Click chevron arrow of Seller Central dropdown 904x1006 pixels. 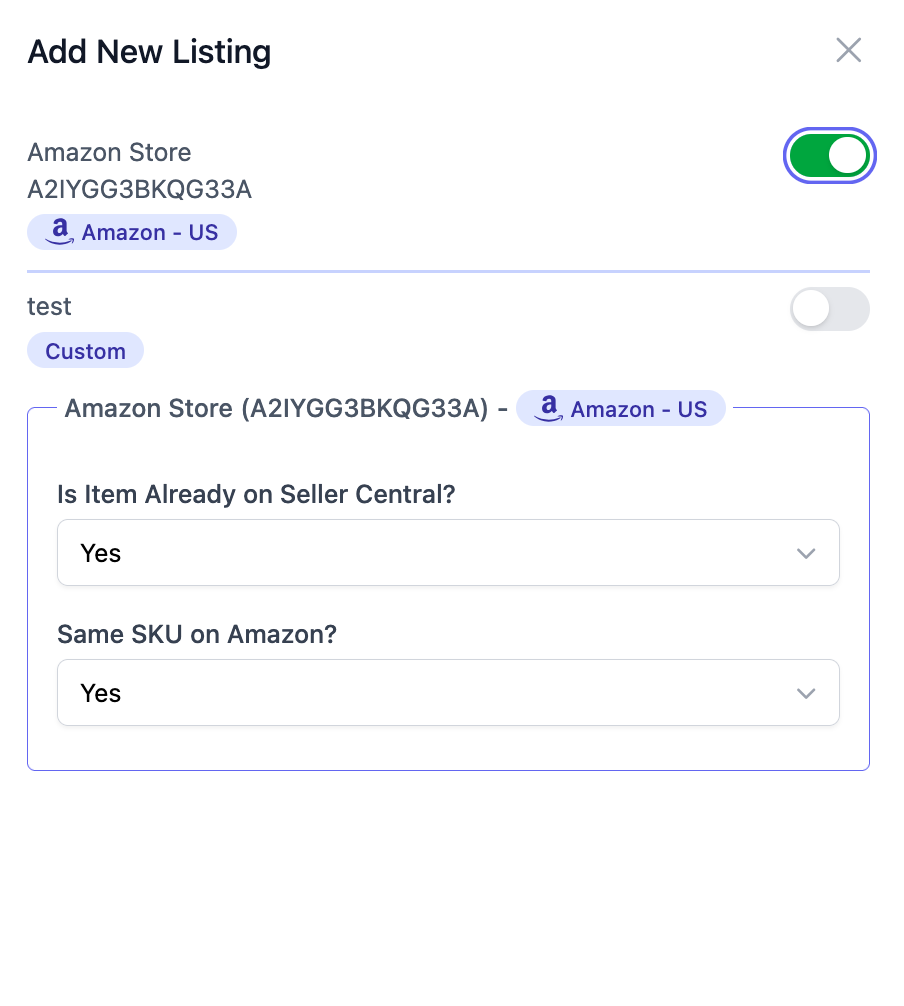pos(806,553)
